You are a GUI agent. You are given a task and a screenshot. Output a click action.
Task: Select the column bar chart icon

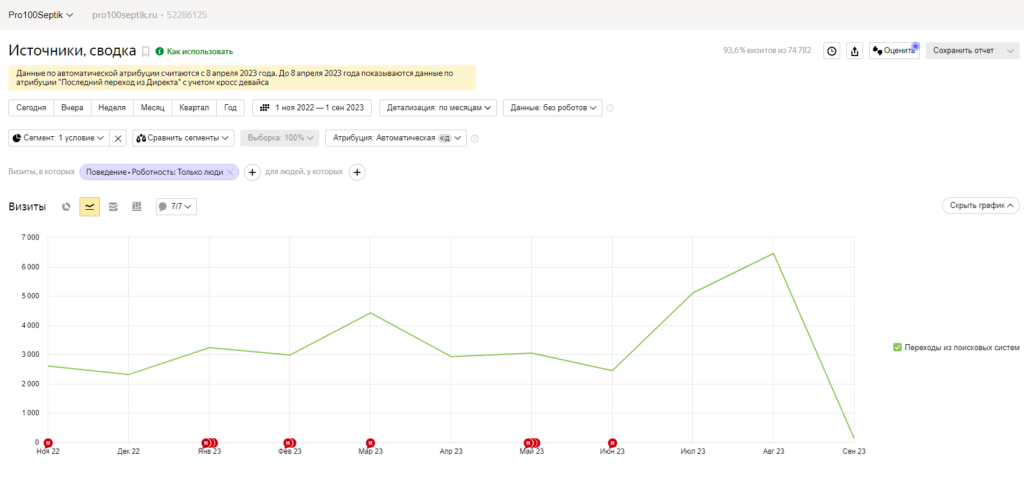(136, 206)
